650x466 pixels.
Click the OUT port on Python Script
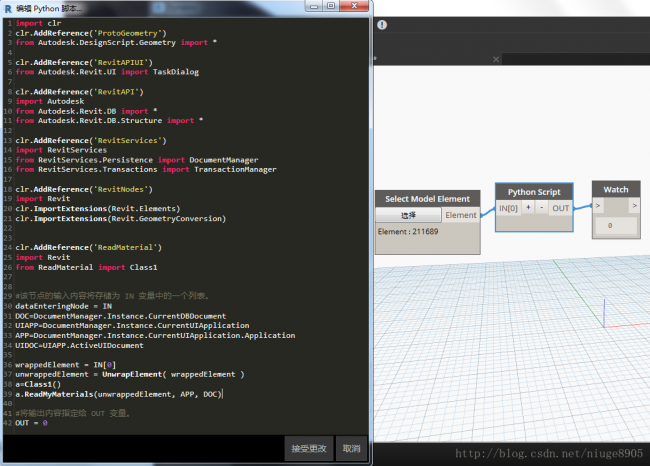560,208
